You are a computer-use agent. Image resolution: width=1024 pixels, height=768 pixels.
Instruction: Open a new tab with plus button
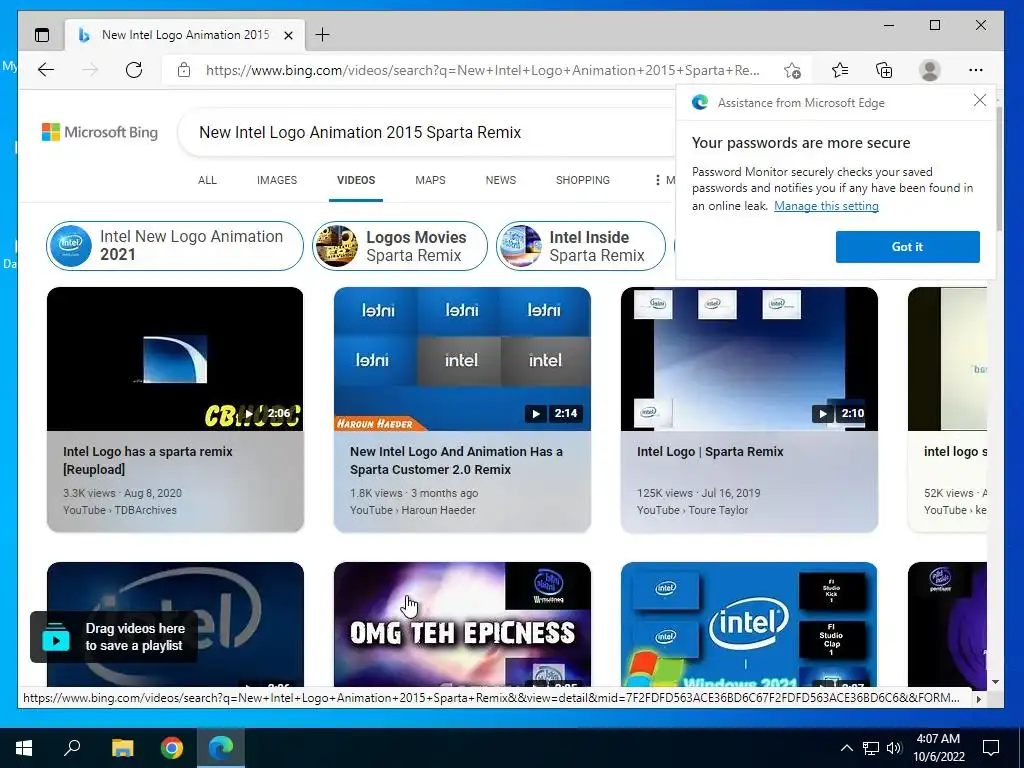click(323, 35)
